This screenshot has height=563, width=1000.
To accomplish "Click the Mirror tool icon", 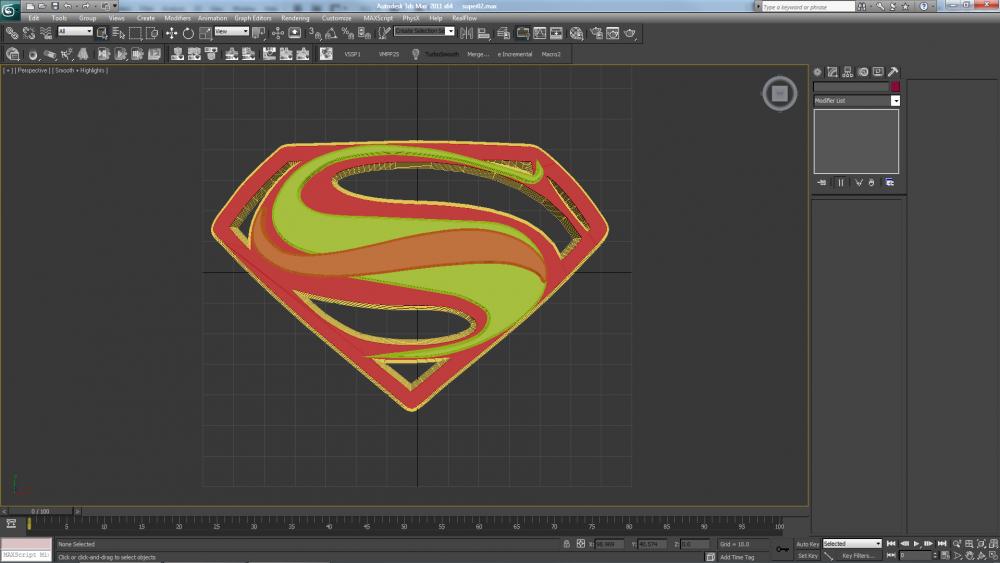I will tap(467, 33).
